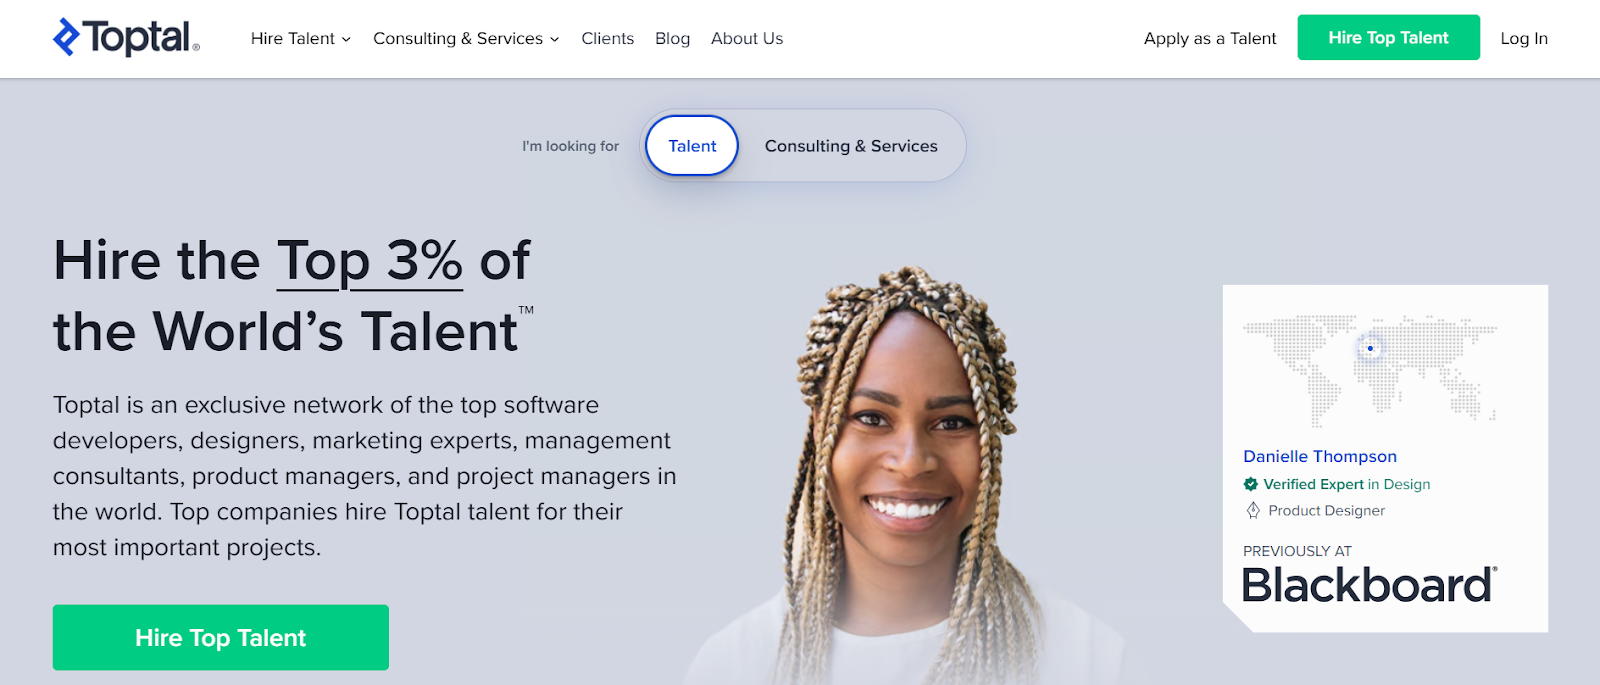
Task: Open Danielle Thompson's profile link
Action: pos(1320,456)
